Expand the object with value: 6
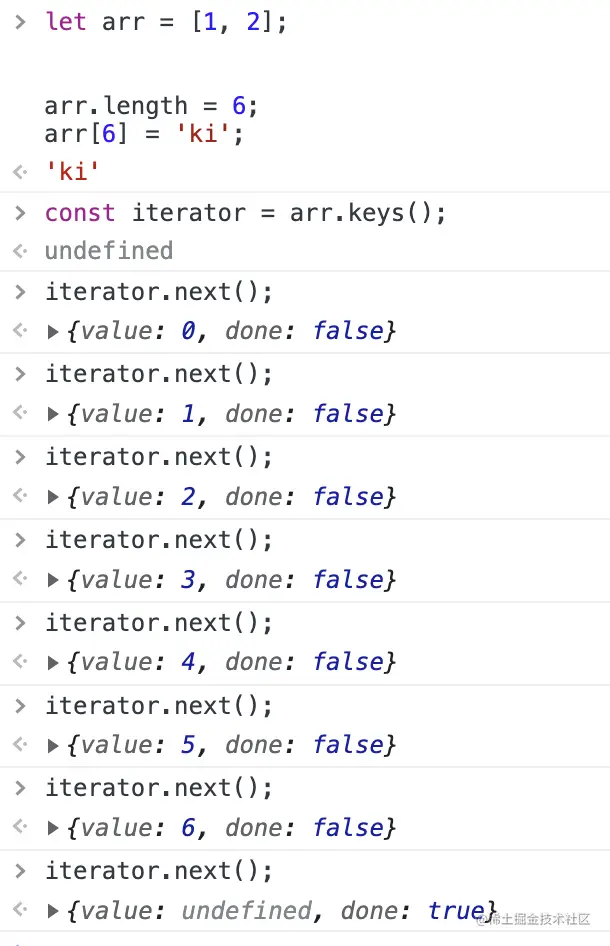 [x=54, y=829]
